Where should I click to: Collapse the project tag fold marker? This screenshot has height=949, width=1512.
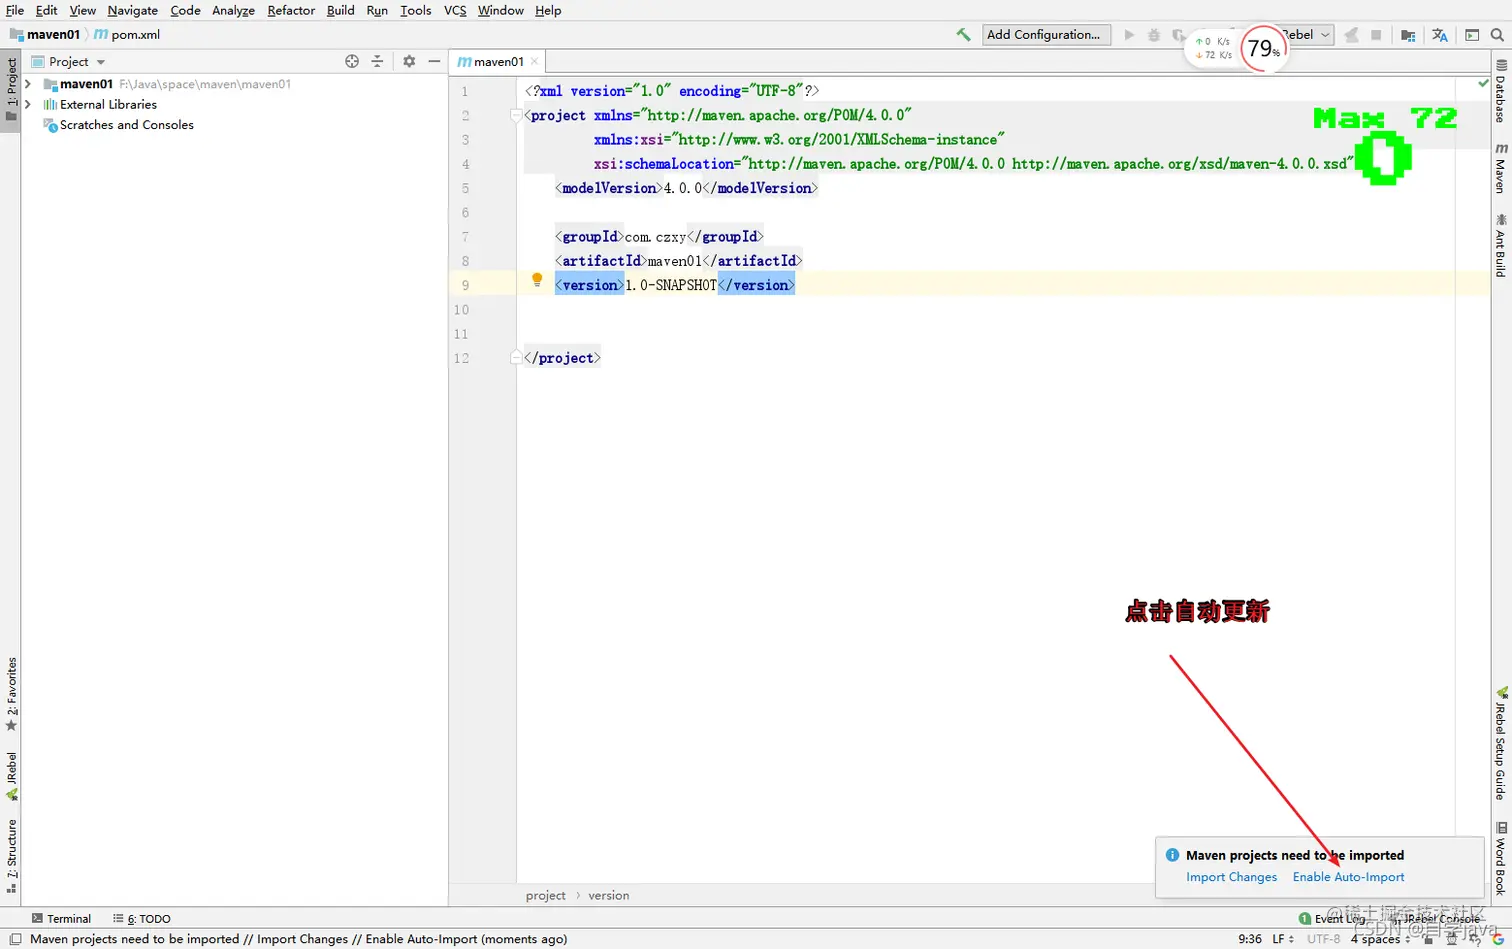[516, 115]
